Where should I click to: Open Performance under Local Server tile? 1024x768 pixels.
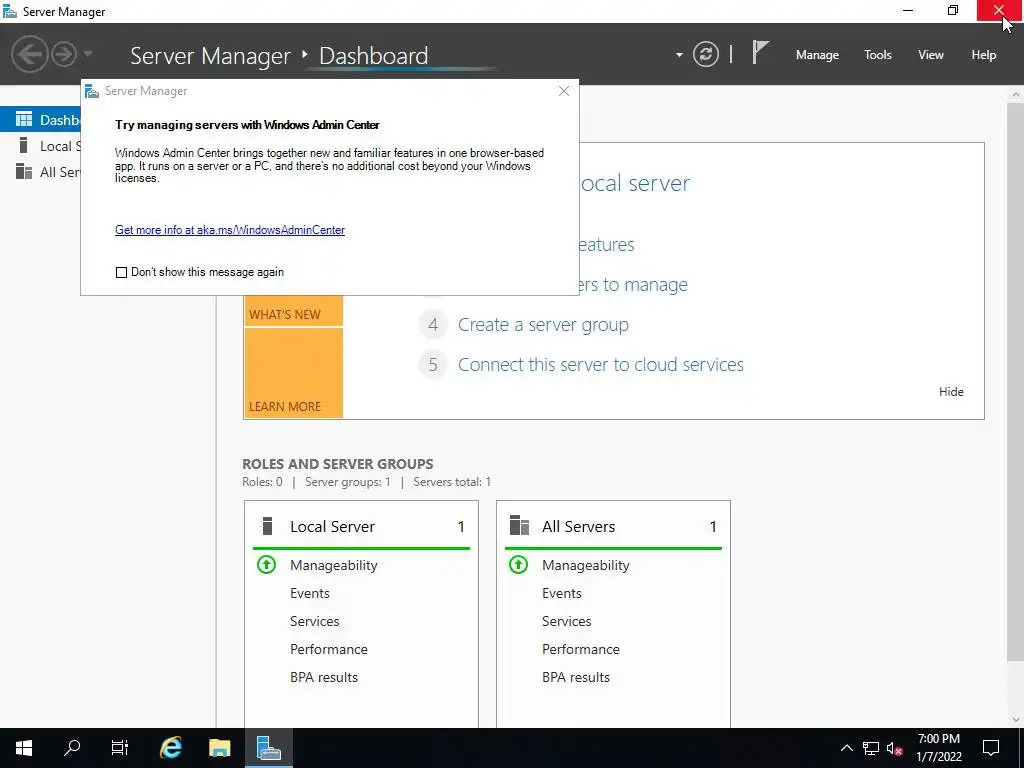[328, 650]
